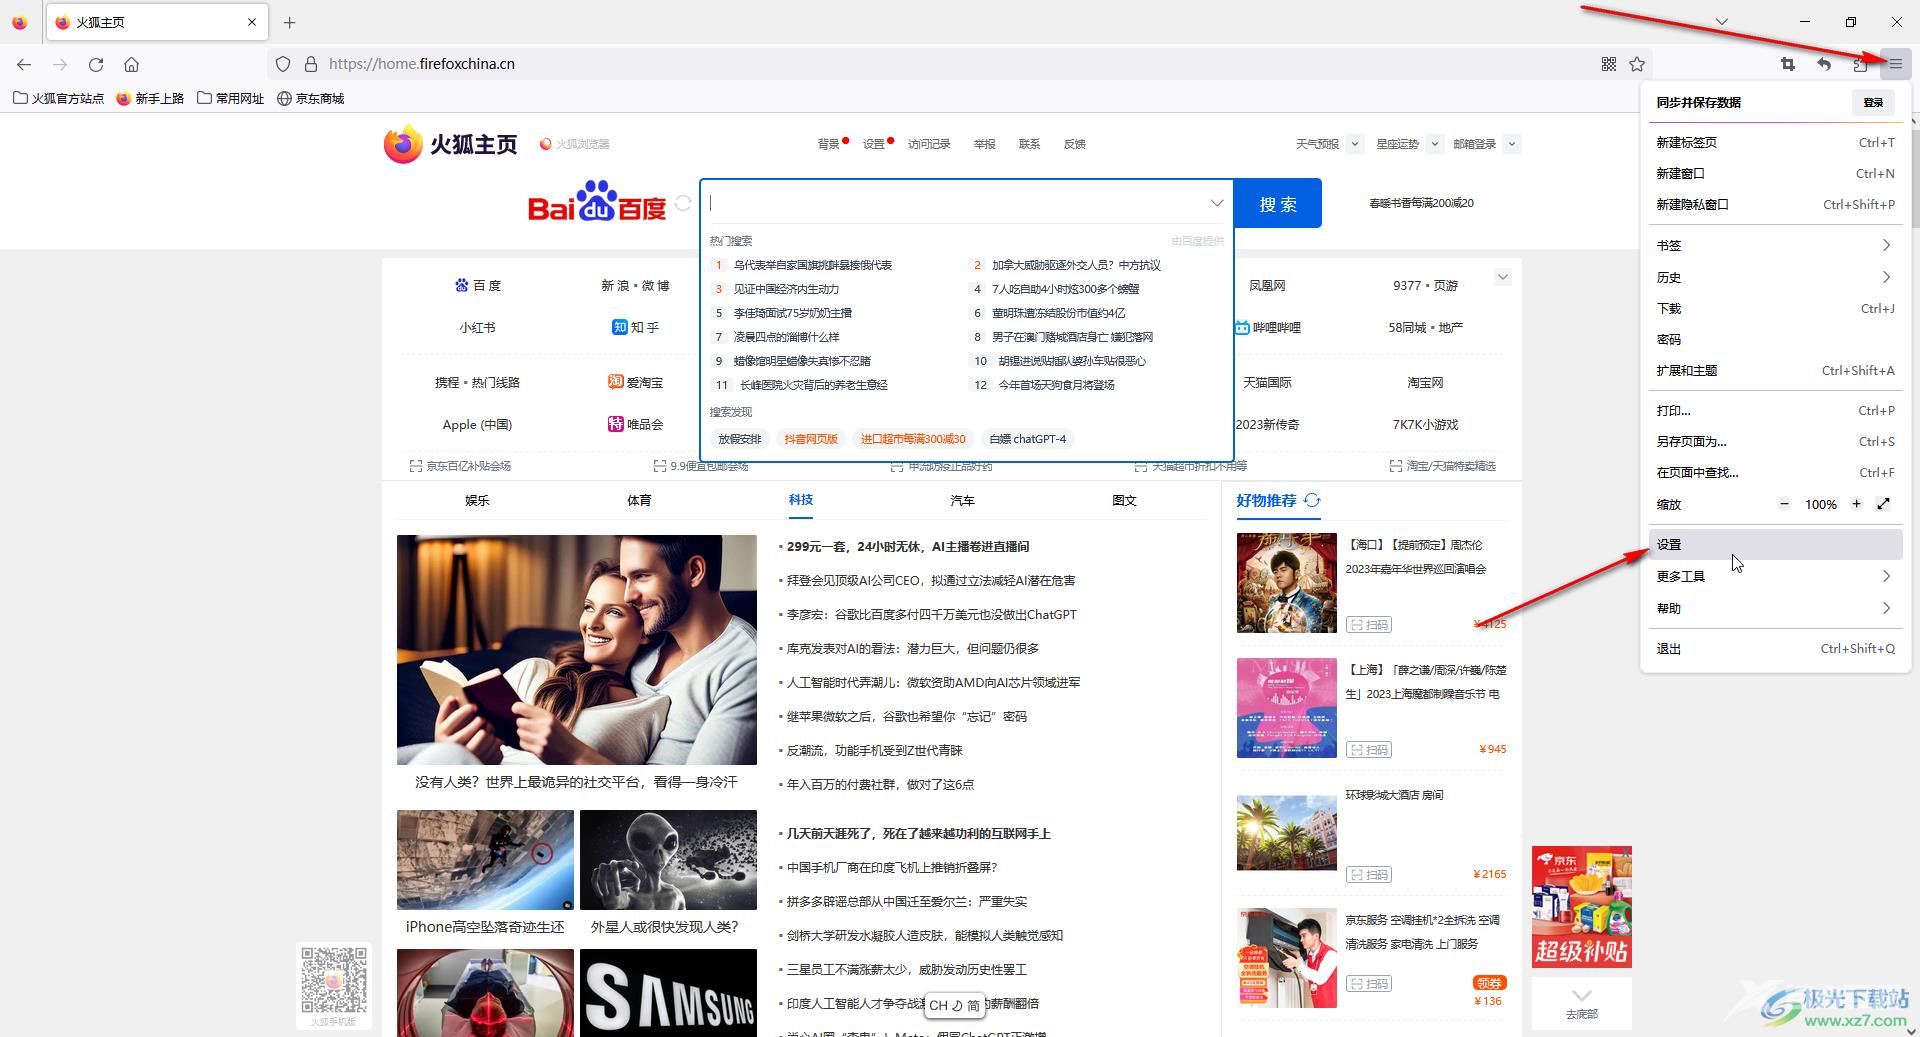
Task: Reload the current page
Action: coord(96,64)
